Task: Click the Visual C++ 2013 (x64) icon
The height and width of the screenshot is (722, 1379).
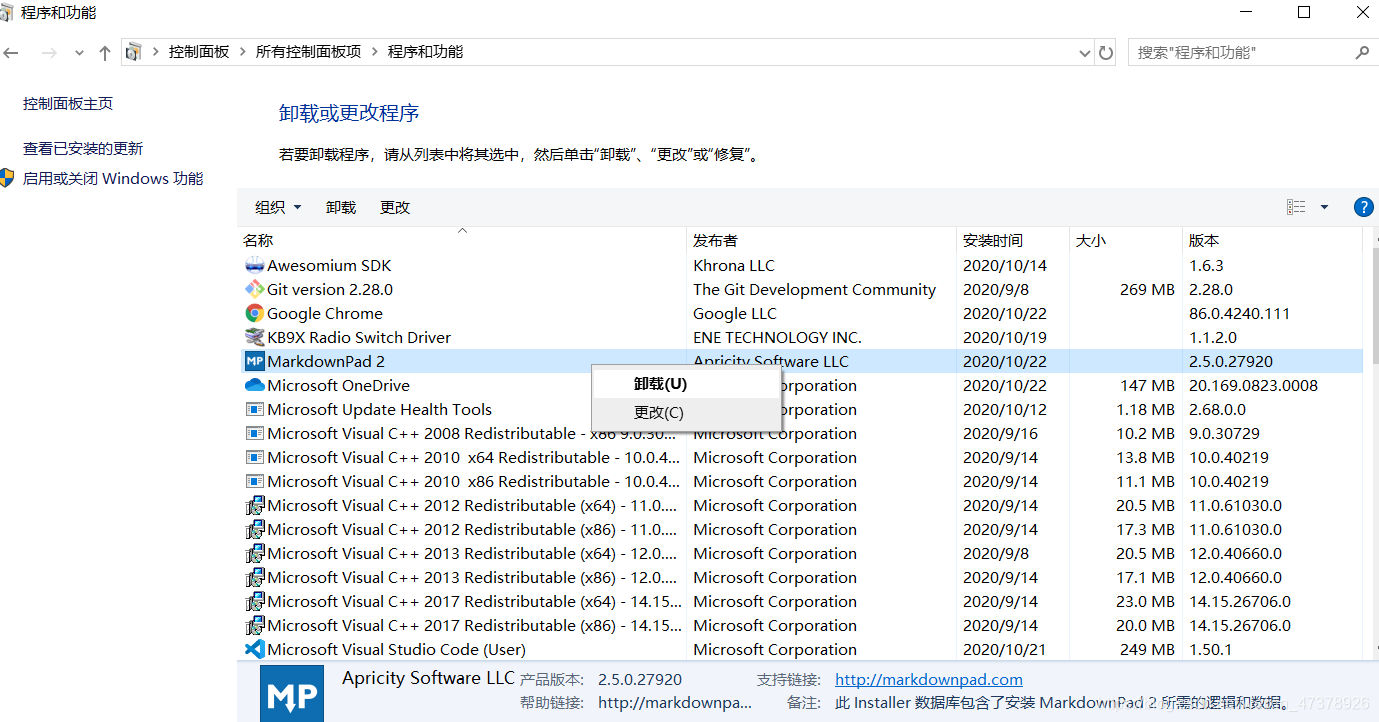Action: pos(254,553)
